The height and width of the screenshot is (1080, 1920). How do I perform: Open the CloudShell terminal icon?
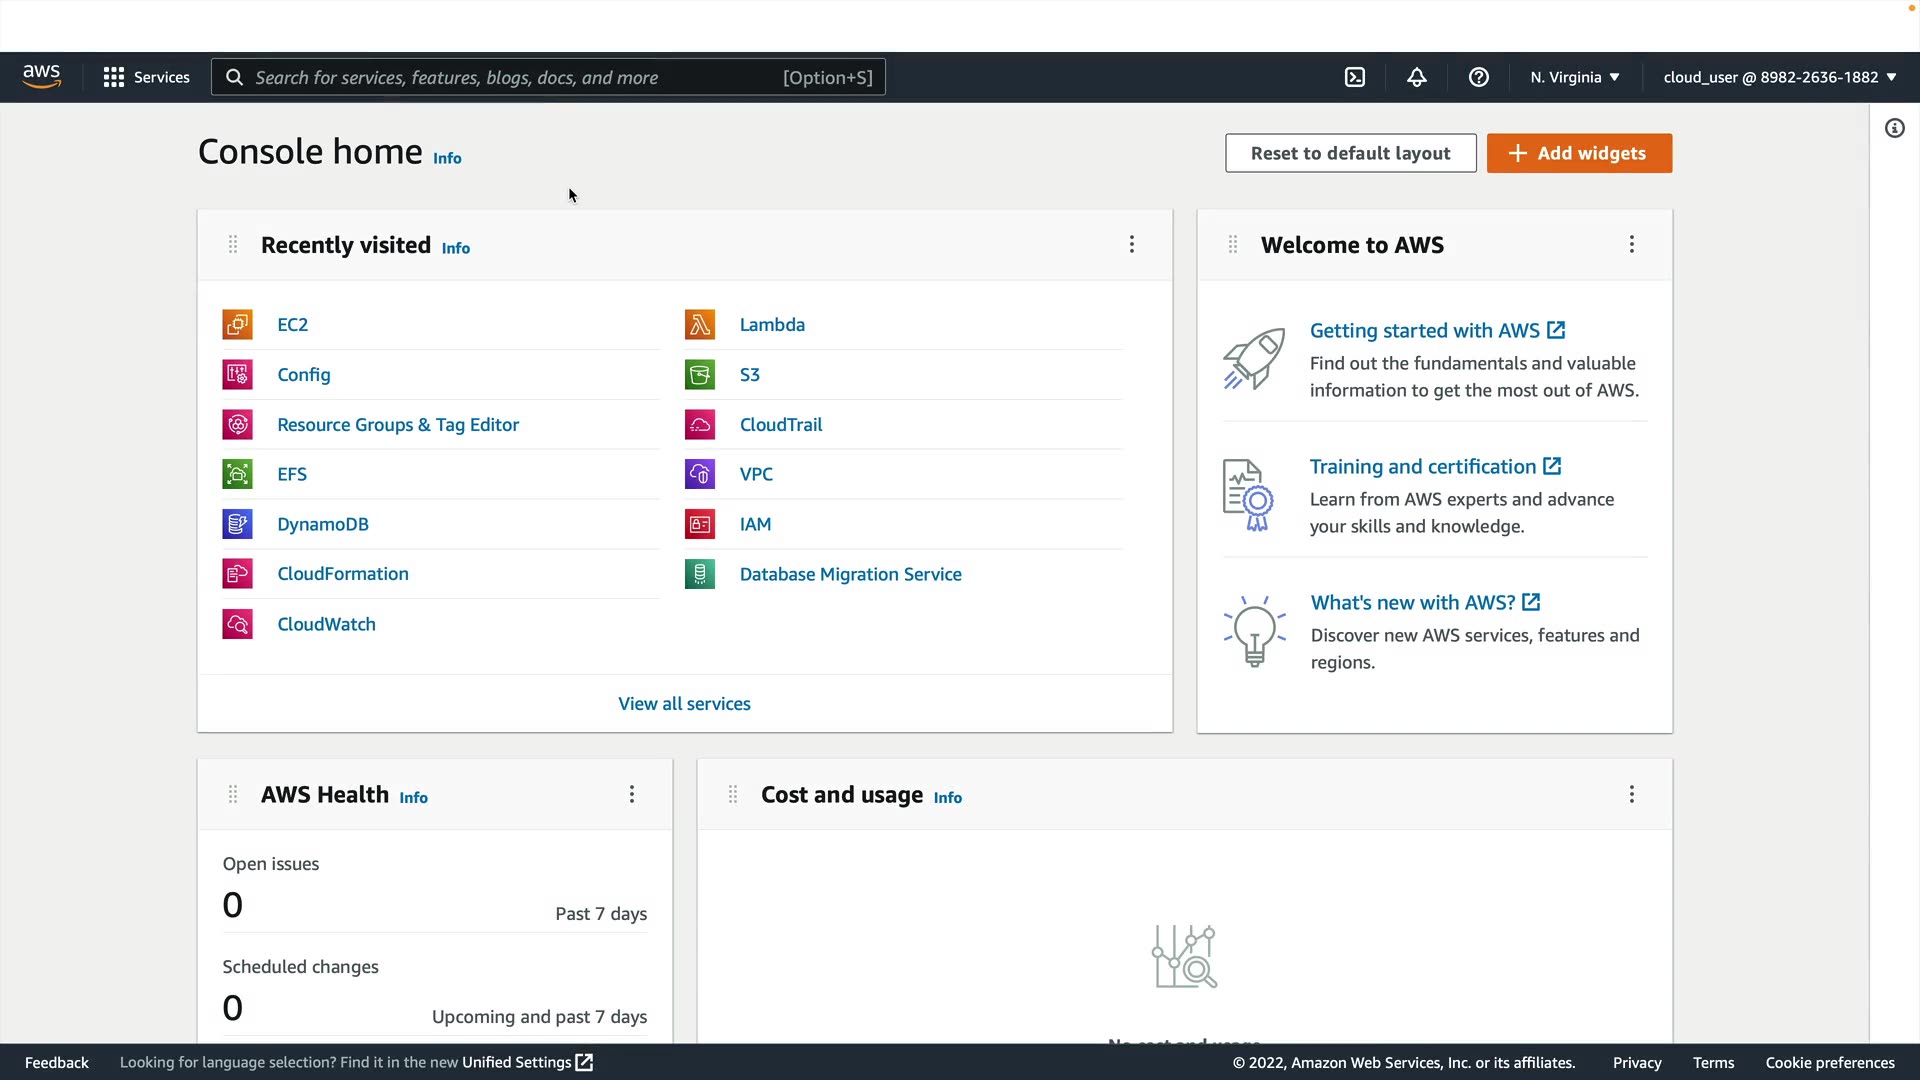[1354, 77]
